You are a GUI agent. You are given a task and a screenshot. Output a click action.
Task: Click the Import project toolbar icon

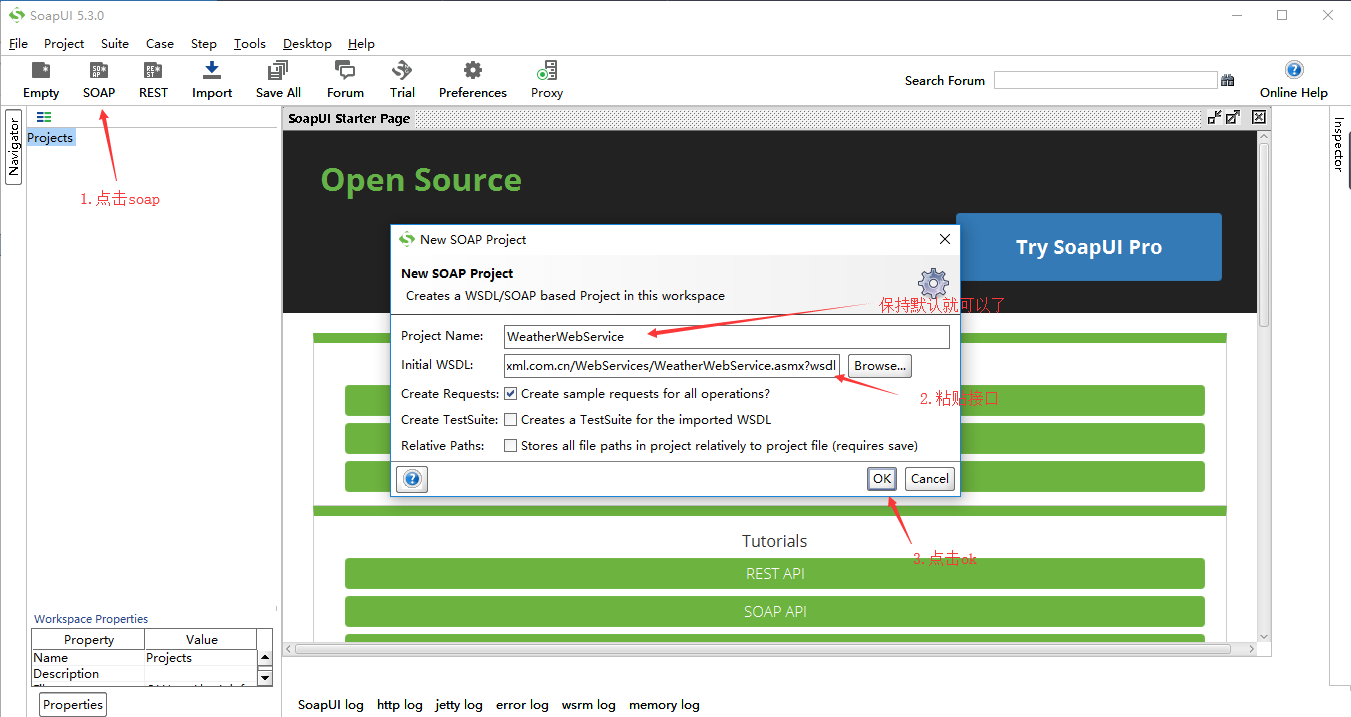pos(212,79)
